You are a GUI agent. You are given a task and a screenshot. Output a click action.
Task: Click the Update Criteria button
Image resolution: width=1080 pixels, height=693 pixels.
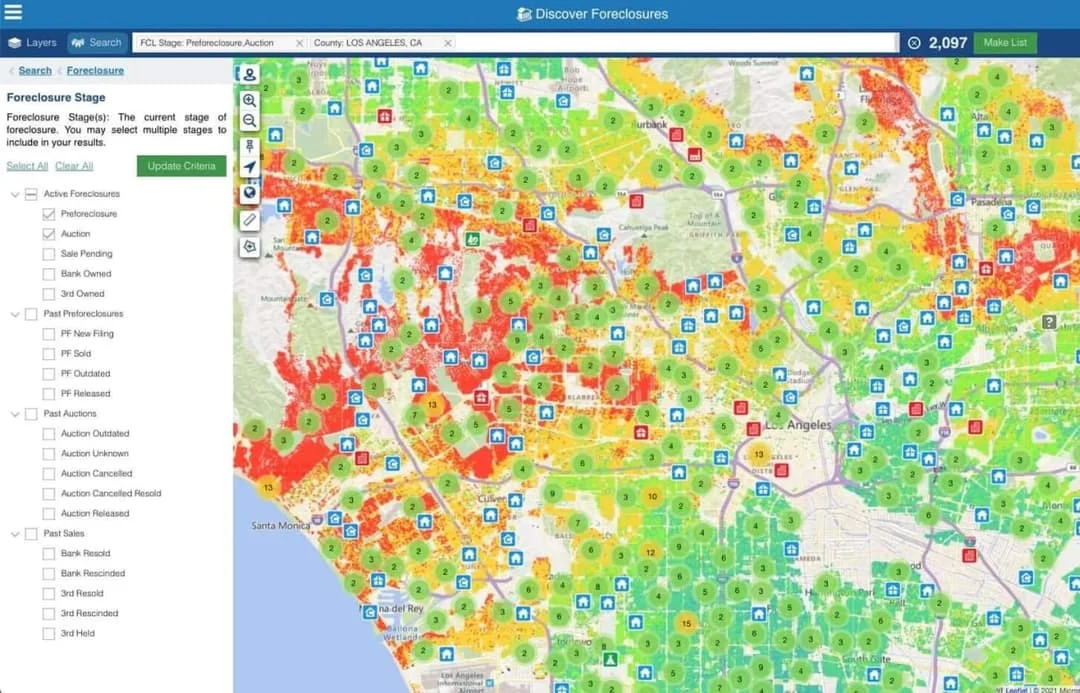pyautogui.click(x=181, y=167)
